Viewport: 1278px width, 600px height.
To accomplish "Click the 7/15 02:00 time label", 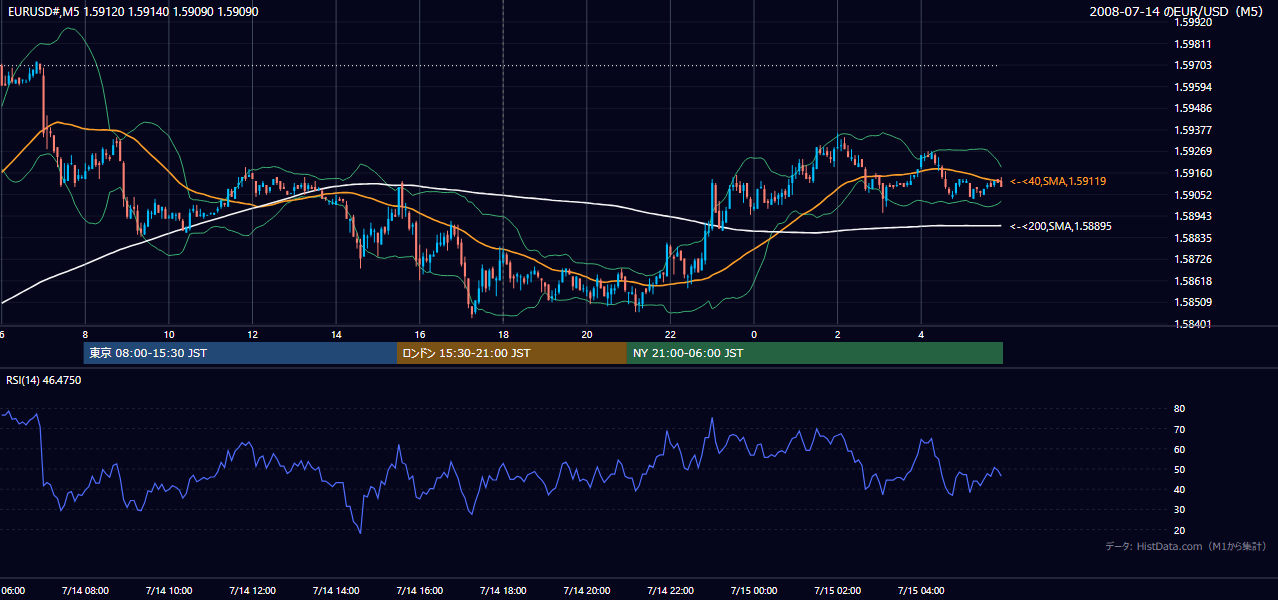I will click(837, 590).
